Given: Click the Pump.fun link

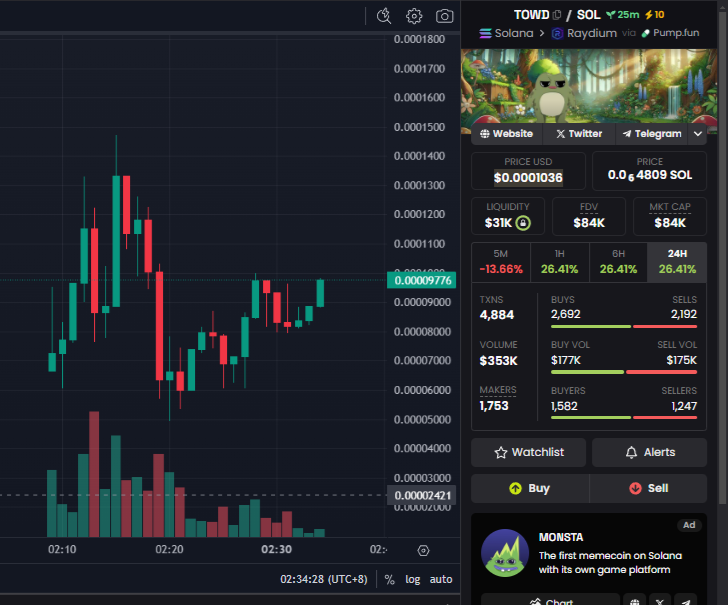Looking at the screenshot, I should point(670,33).
